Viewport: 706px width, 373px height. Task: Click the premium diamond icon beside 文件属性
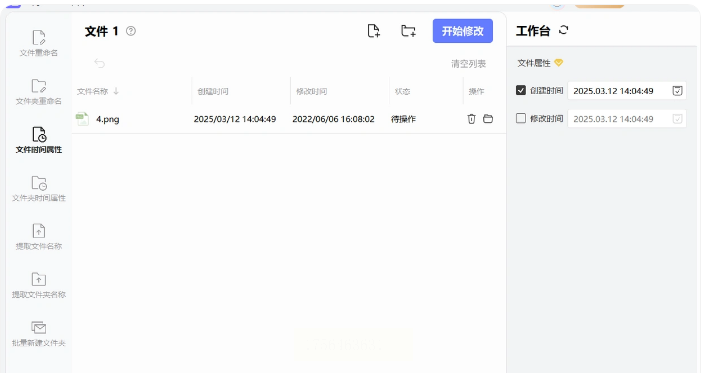[558, 63]
